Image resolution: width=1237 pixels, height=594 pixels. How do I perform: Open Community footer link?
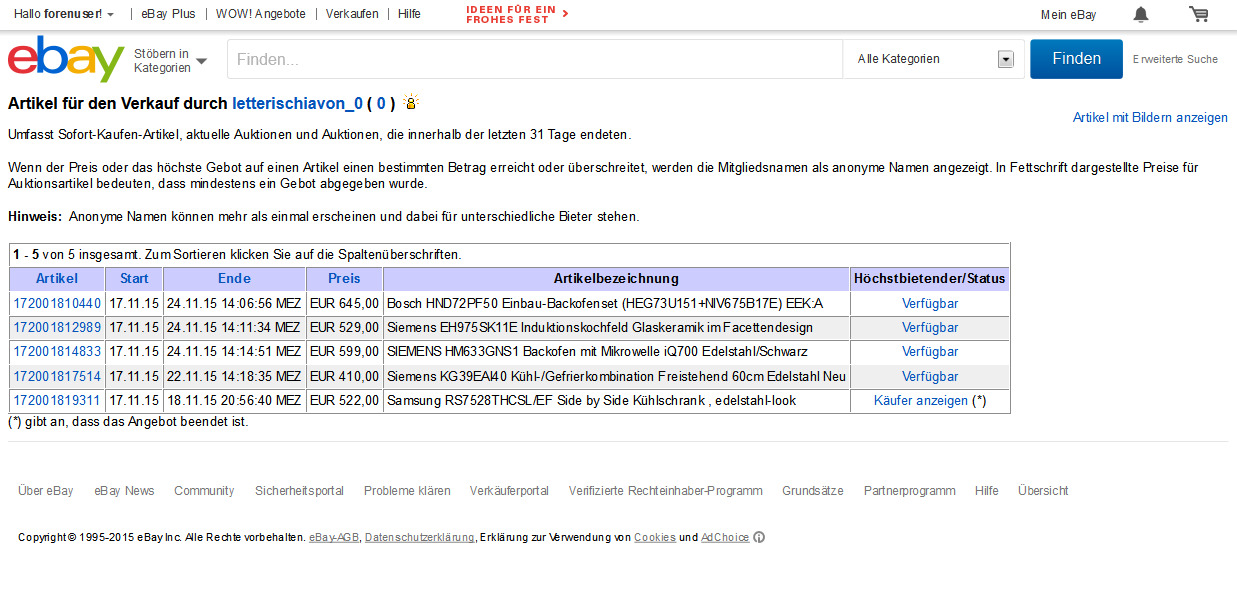point(204,491)
